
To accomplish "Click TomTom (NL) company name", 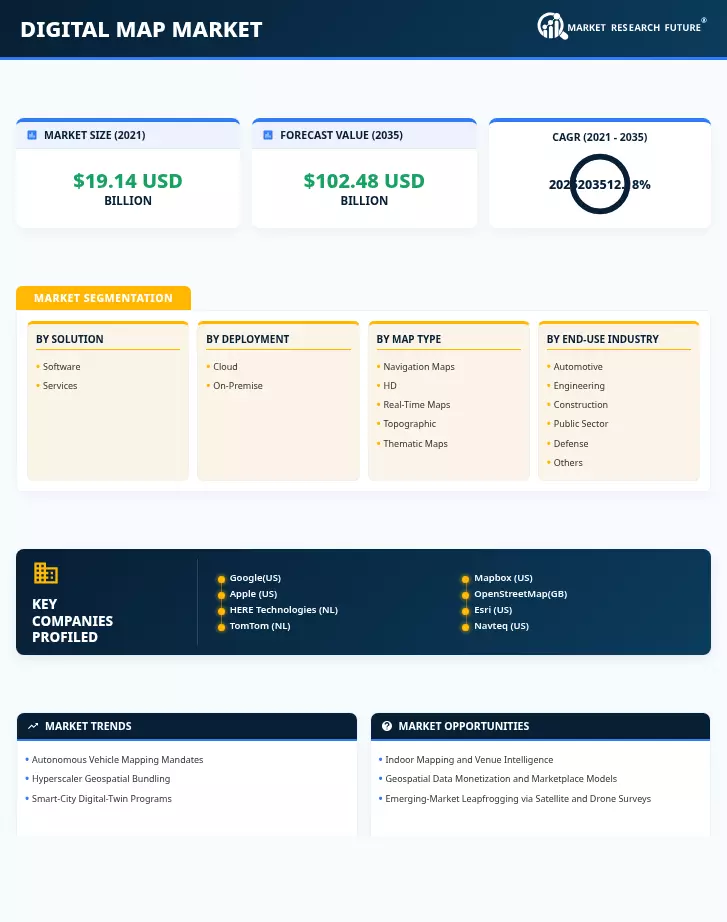I will 260,626.
